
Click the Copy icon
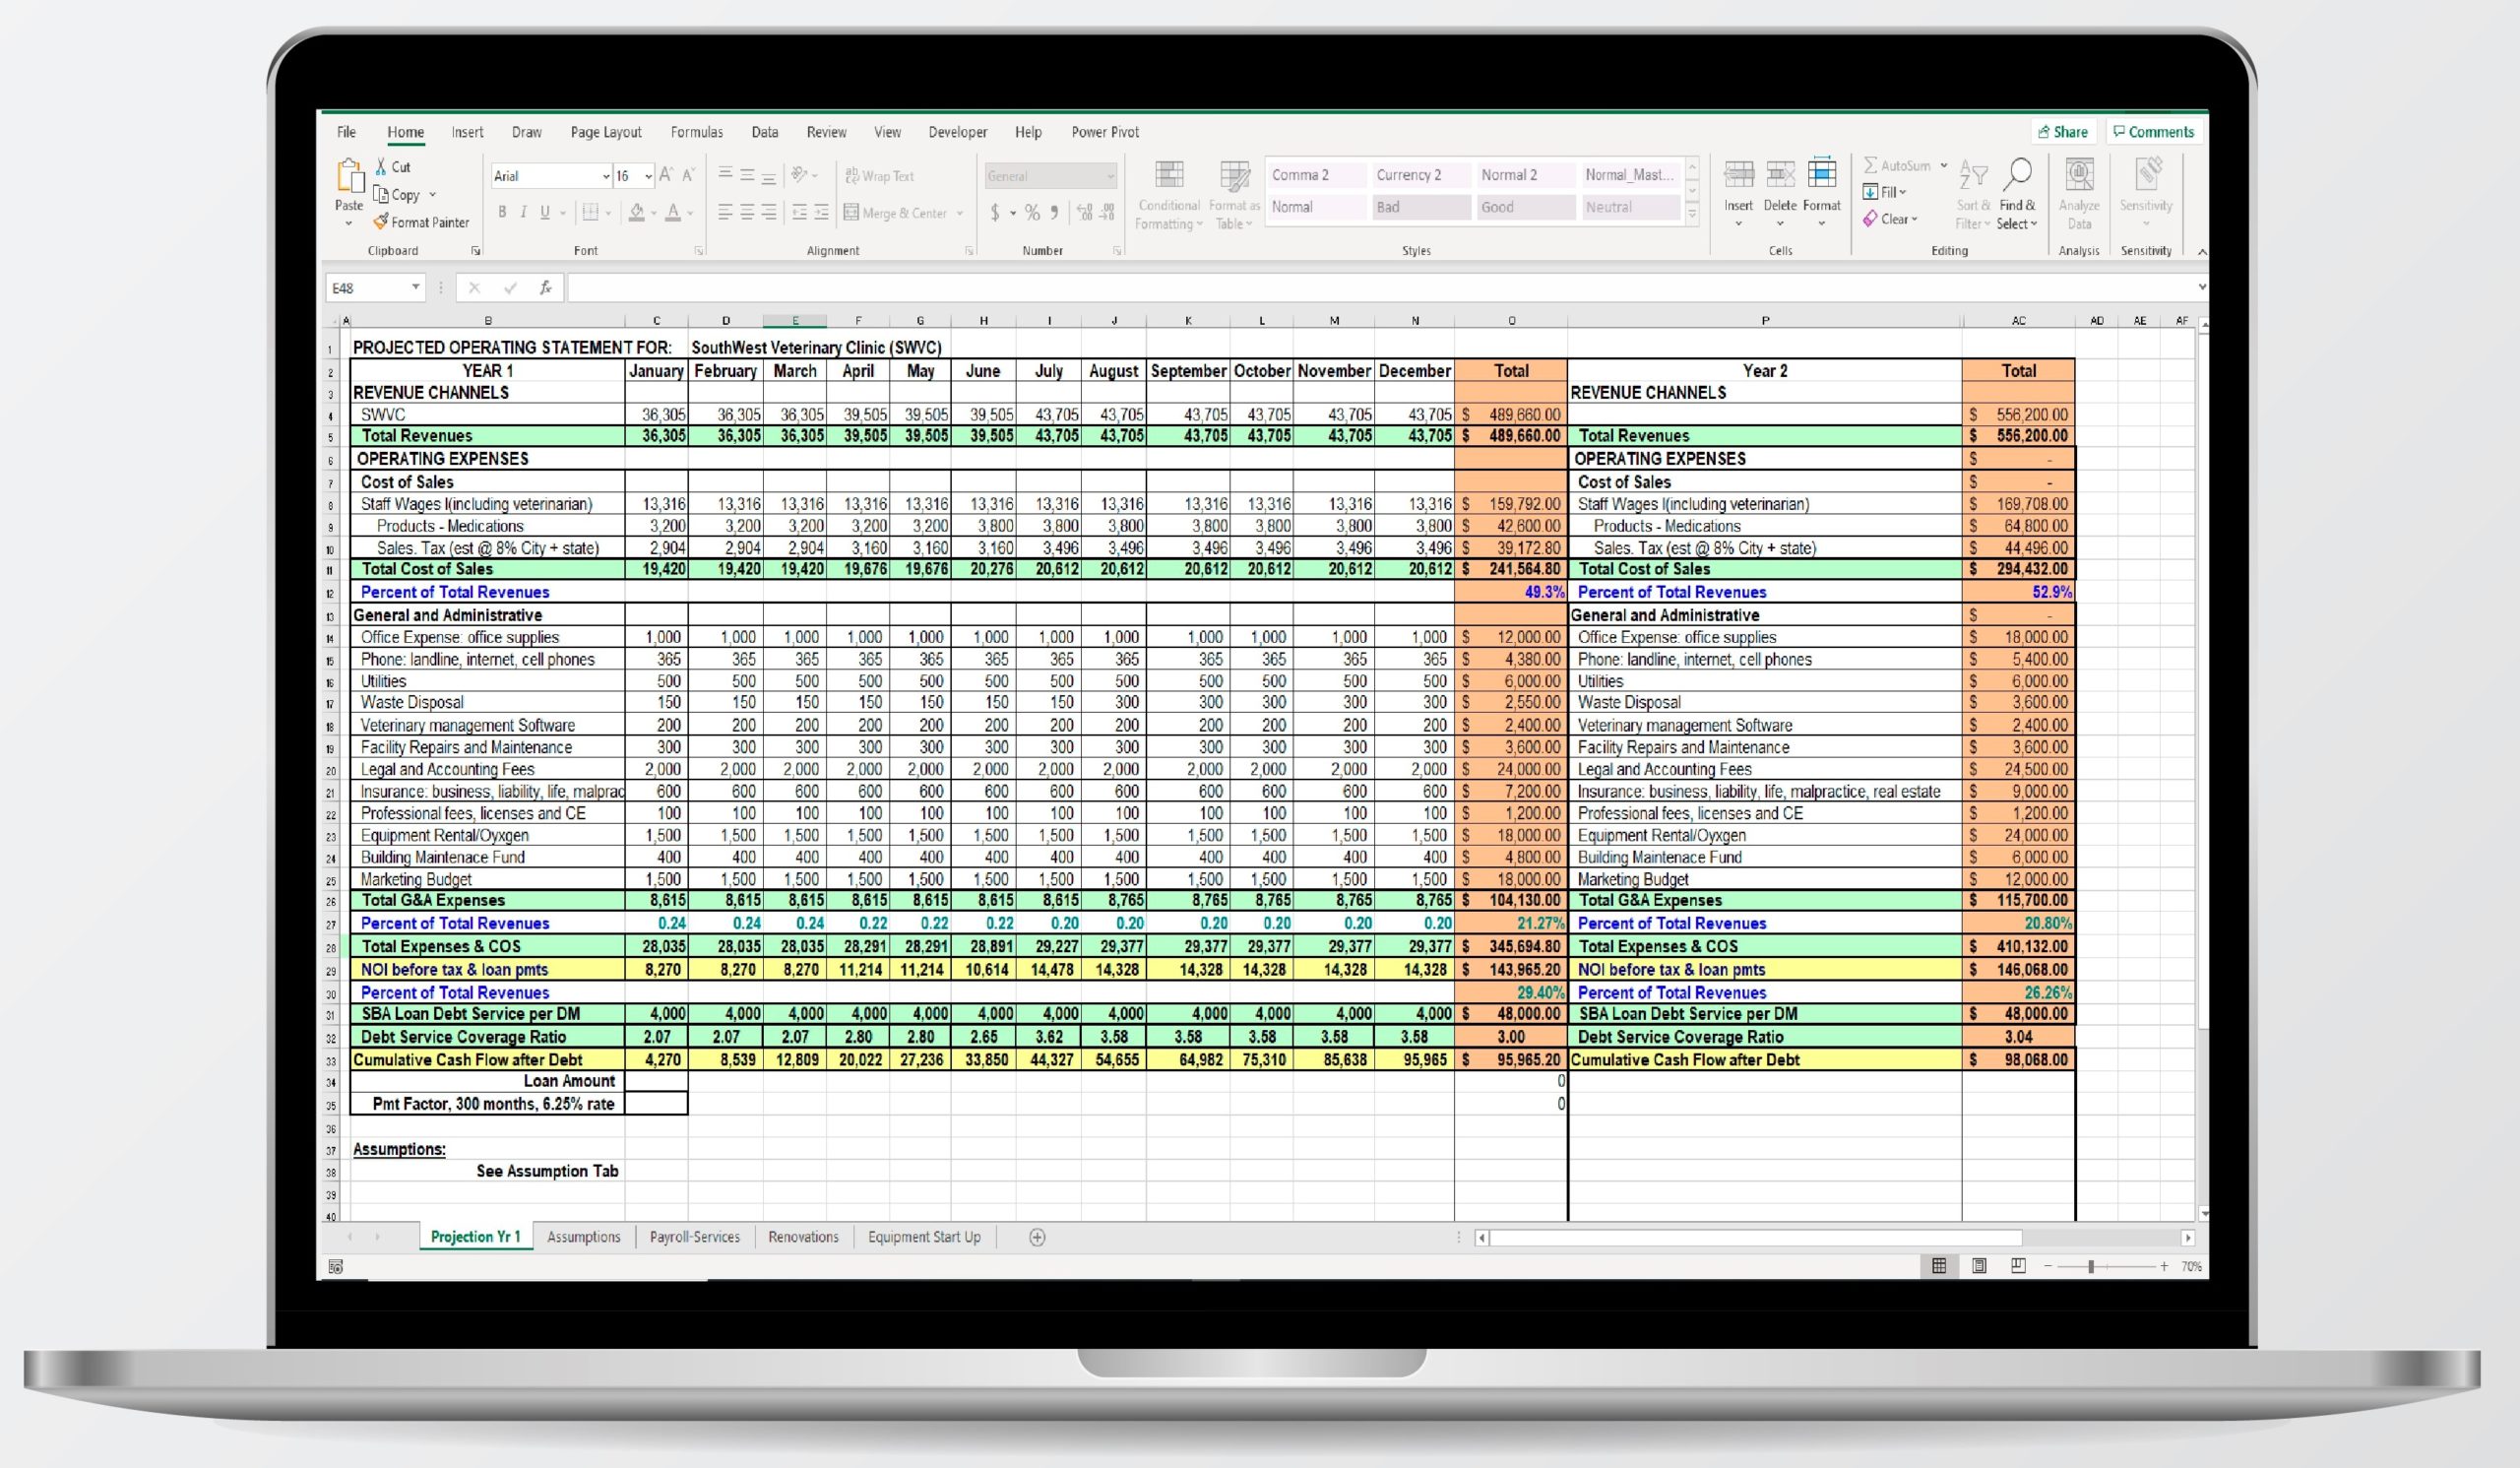(381, 194)
